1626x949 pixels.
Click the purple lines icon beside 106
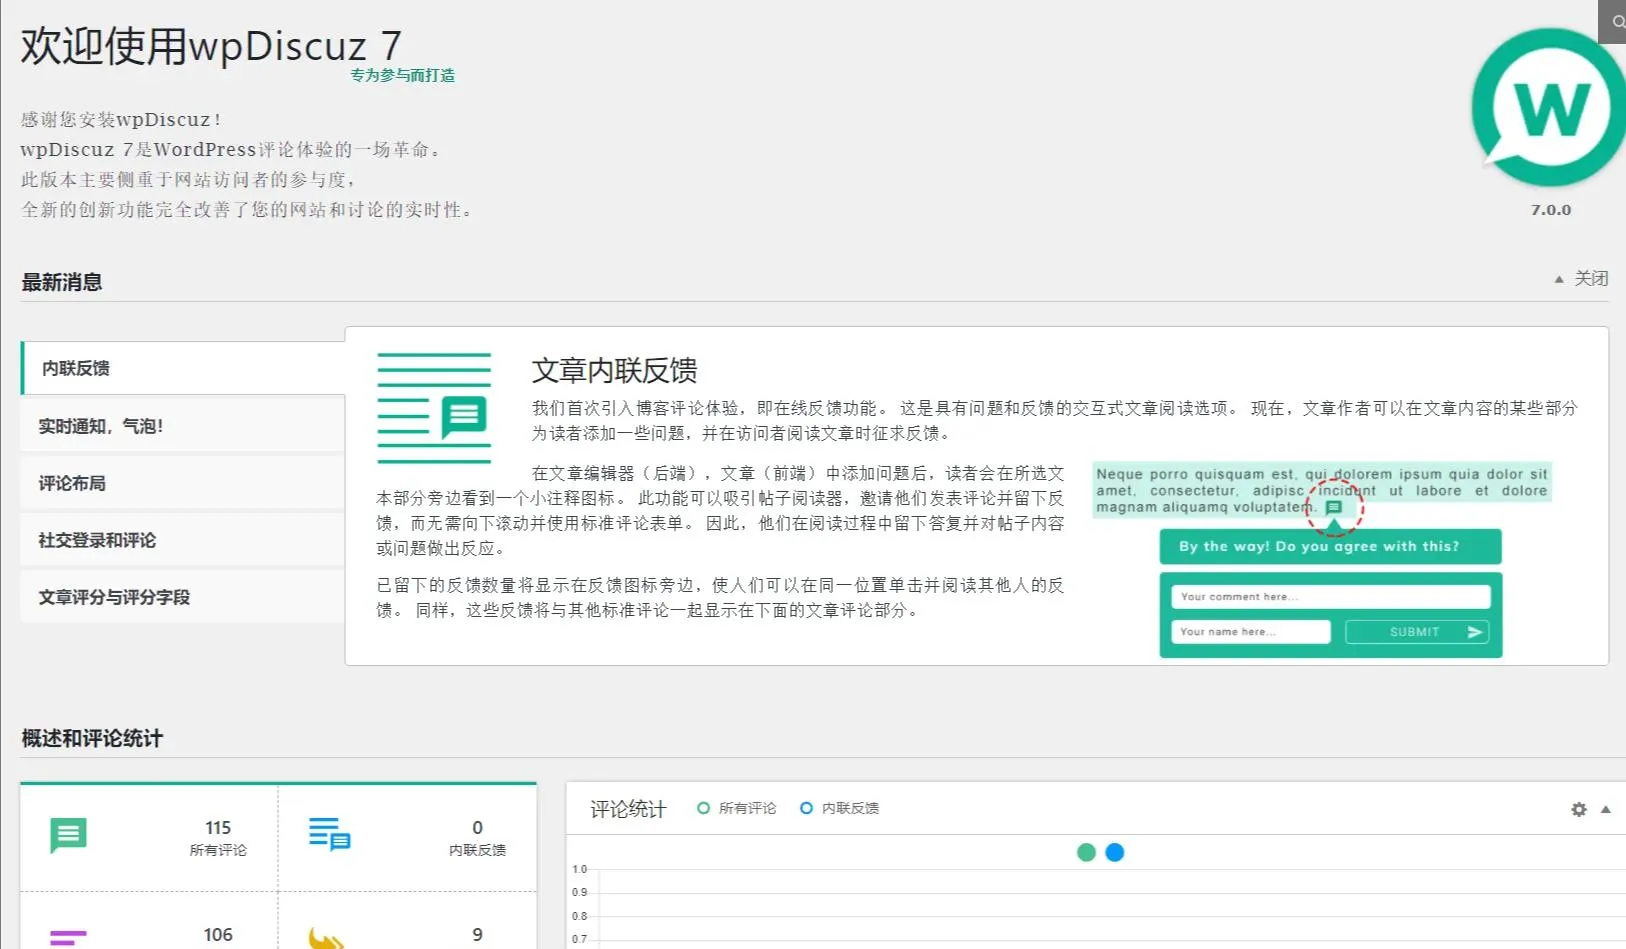pyautogui.click(x=68, y=938)
